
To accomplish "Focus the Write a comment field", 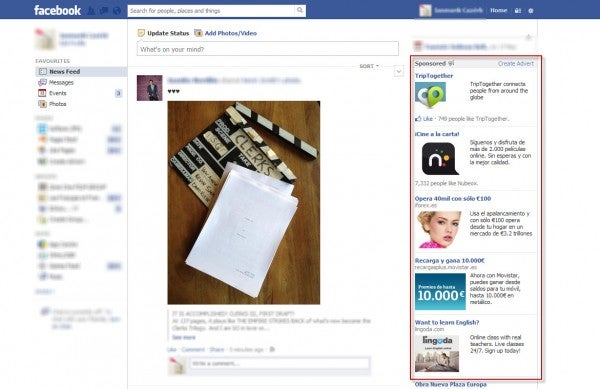I will [280, 363].
